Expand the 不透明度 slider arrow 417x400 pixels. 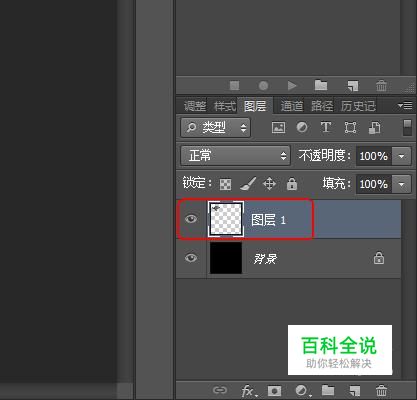(x=401, y=156)
